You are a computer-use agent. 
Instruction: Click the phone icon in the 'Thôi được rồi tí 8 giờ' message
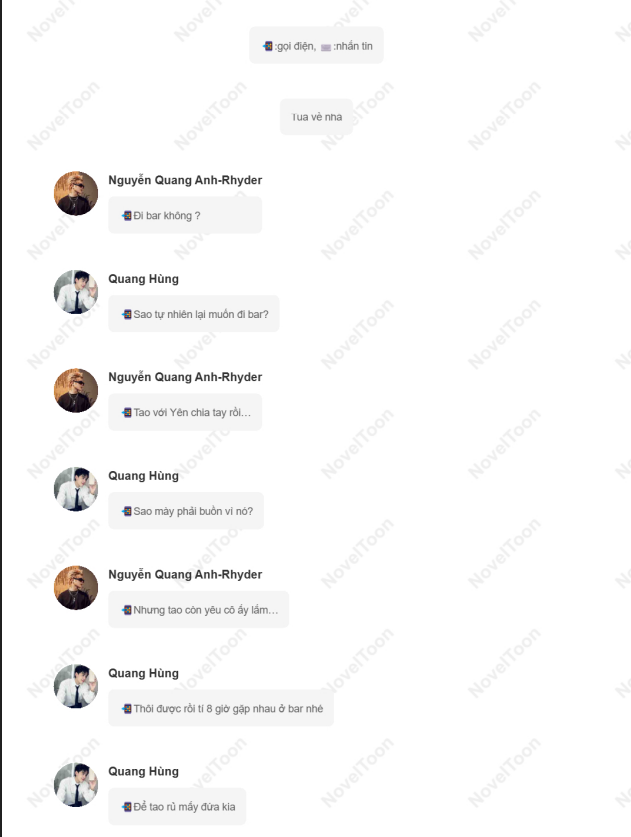pos(127,709)
